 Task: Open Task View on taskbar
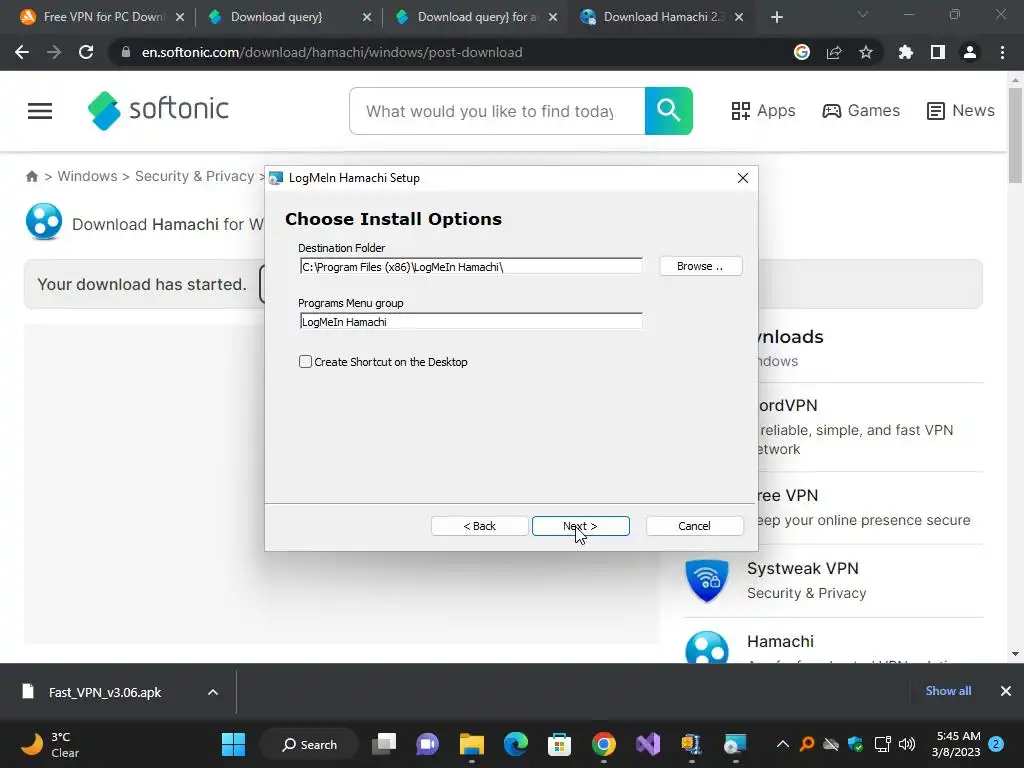point(384,744)
